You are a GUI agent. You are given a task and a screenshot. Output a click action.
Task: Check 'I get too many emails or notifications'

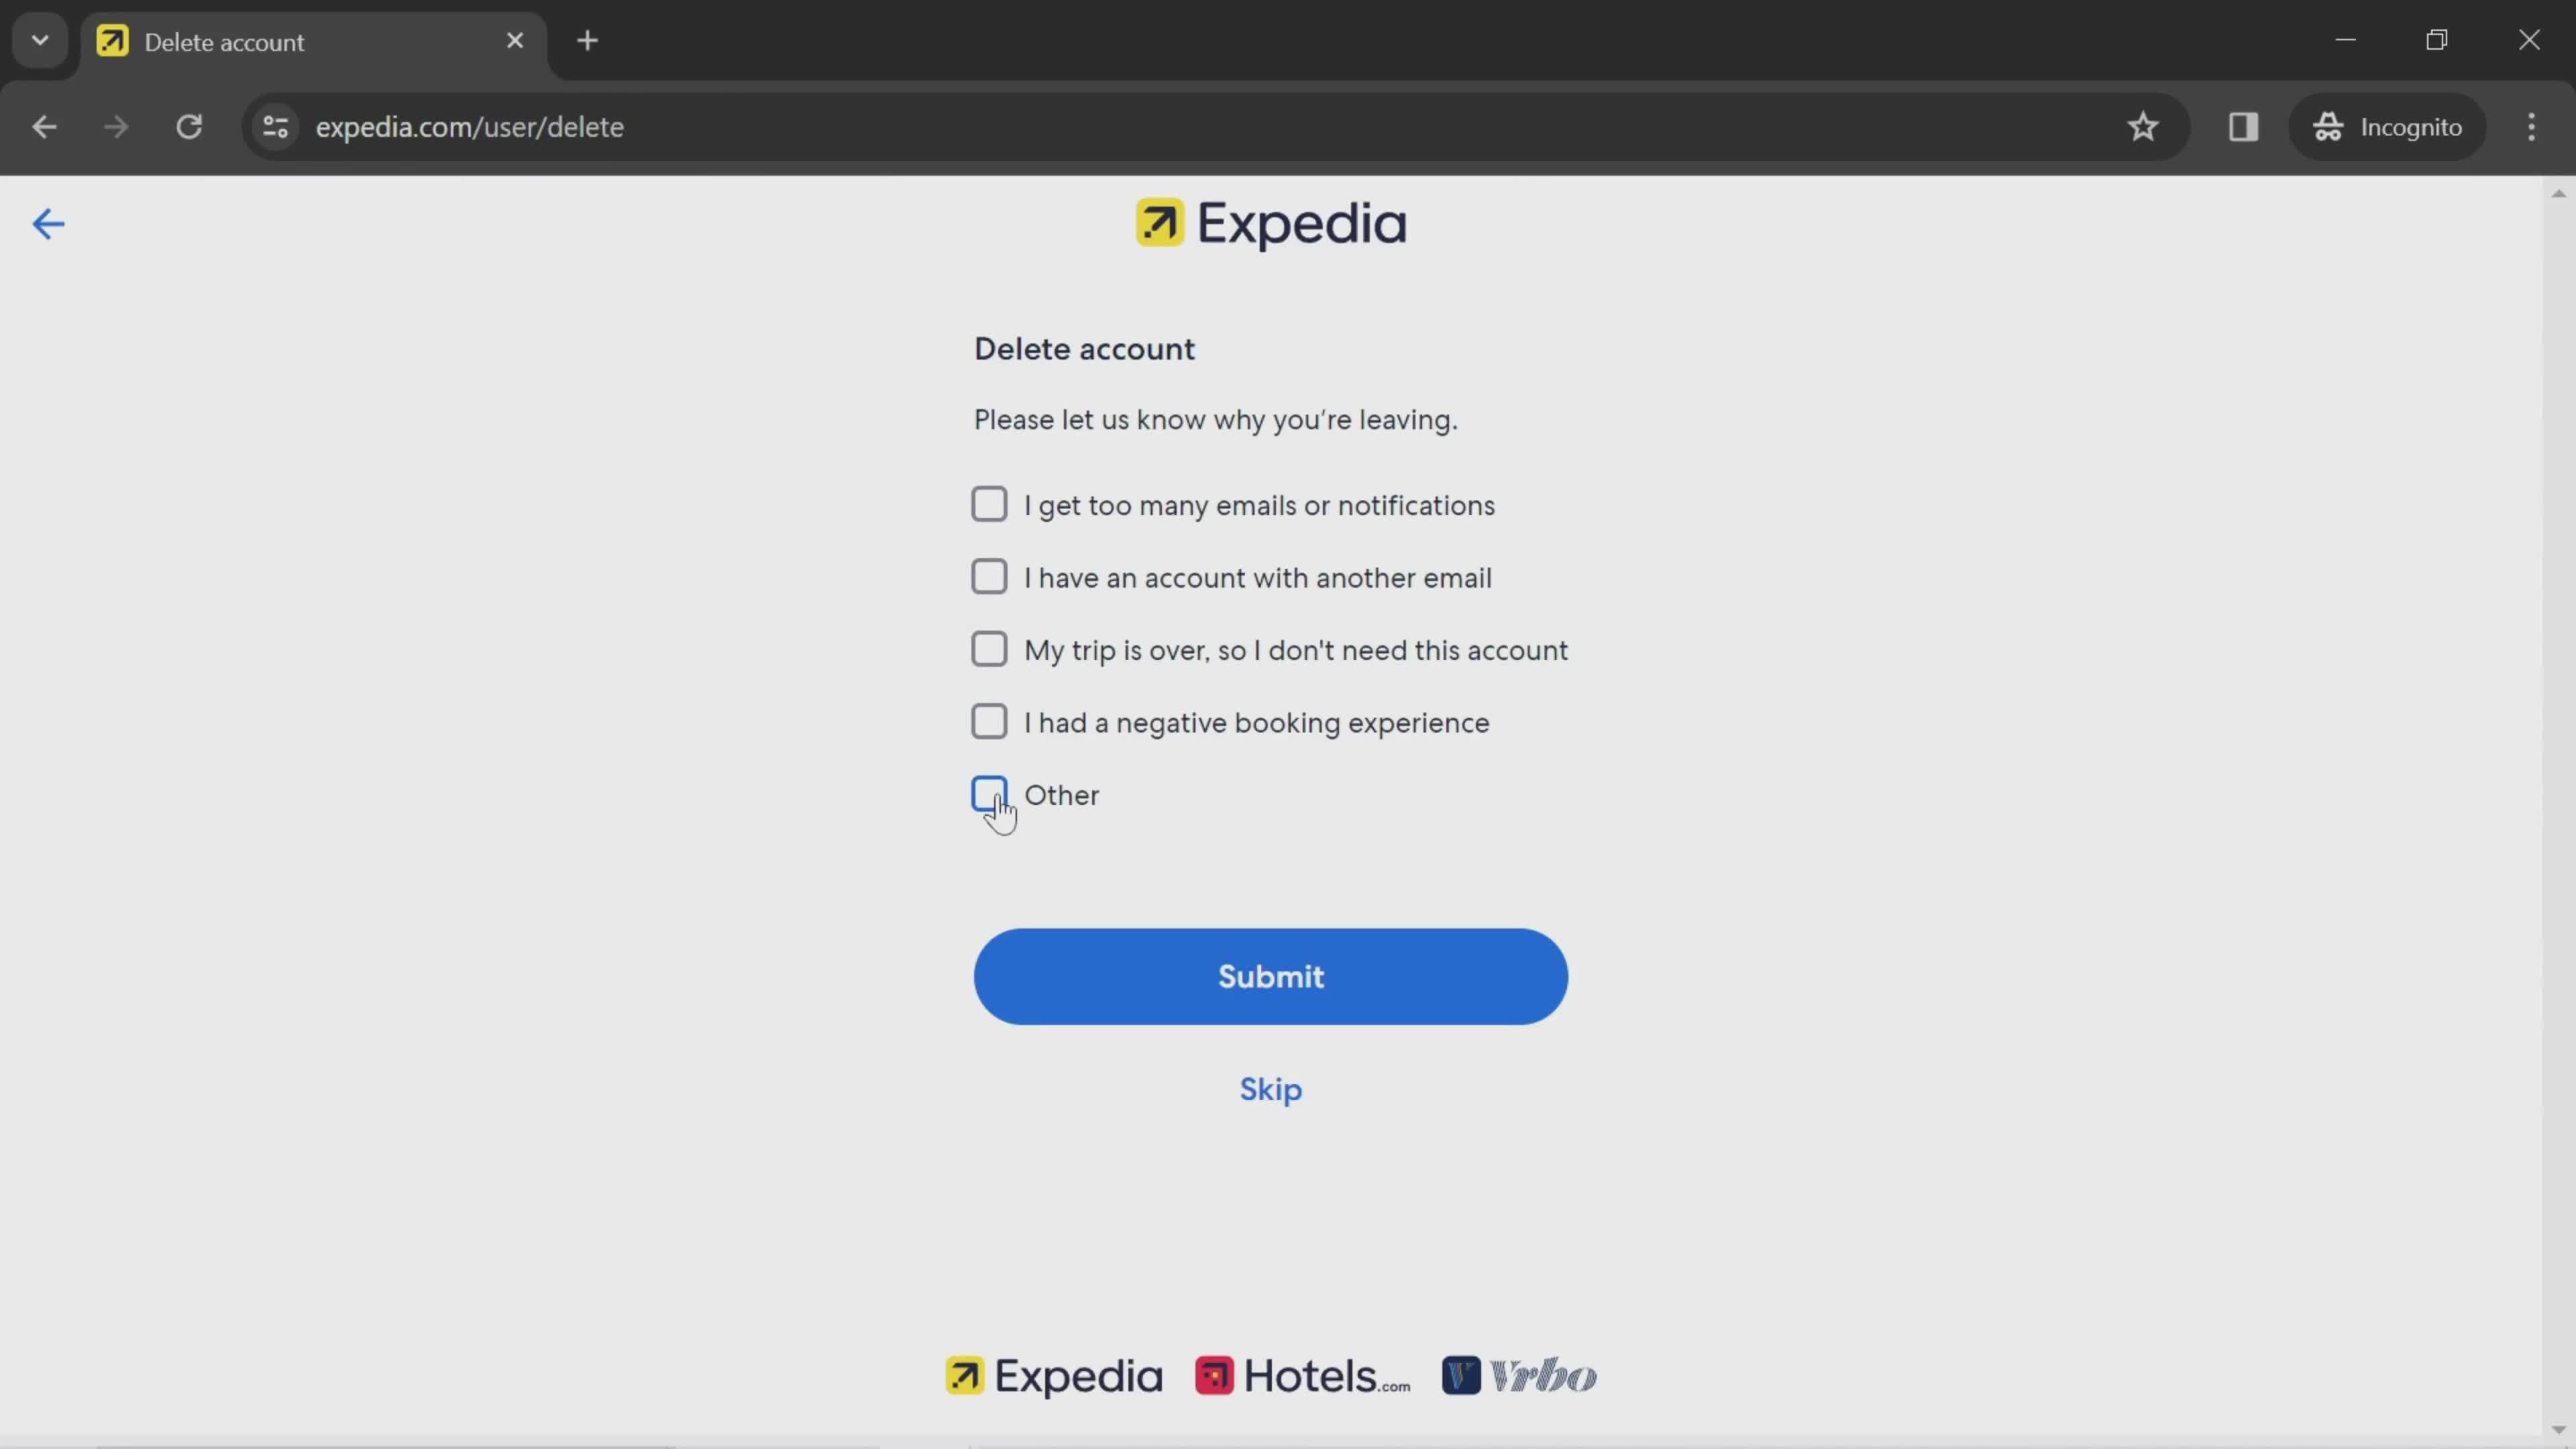[989, 505]
